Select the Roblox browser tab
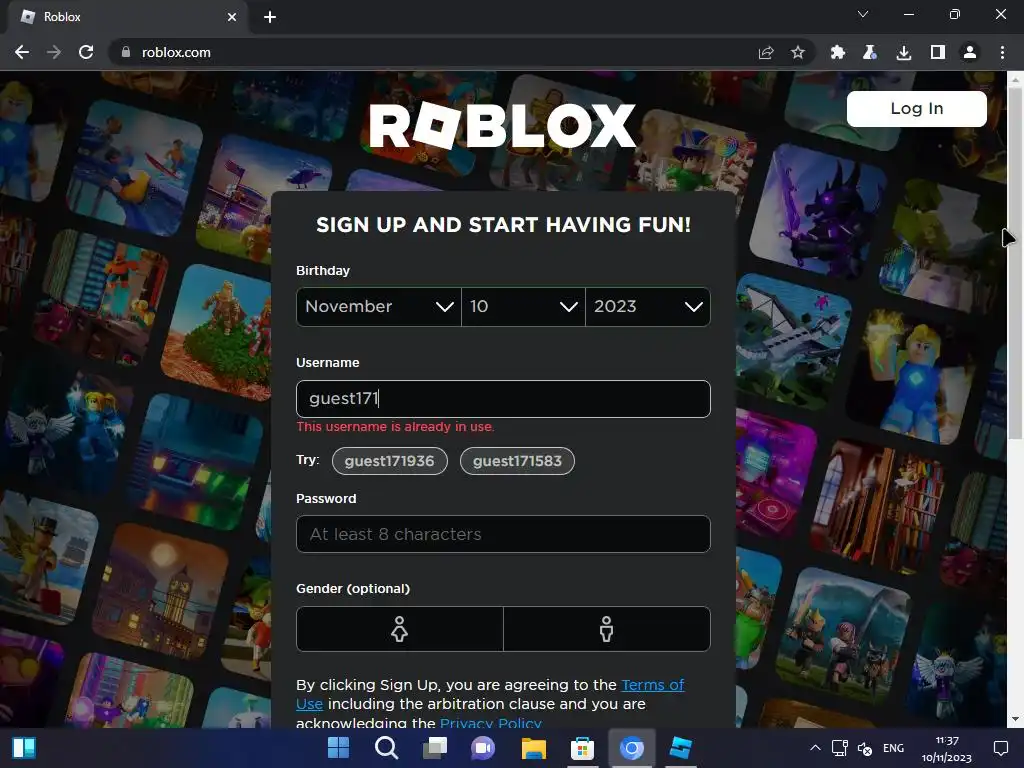The image size is (1024, 768). click(127, 17)
